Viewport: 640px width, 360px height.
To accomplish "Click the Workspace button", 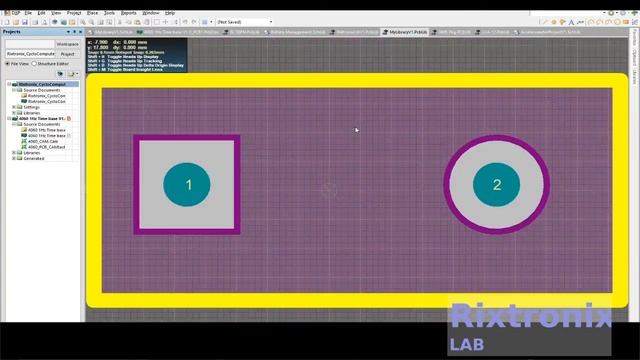I will (67, 44).
